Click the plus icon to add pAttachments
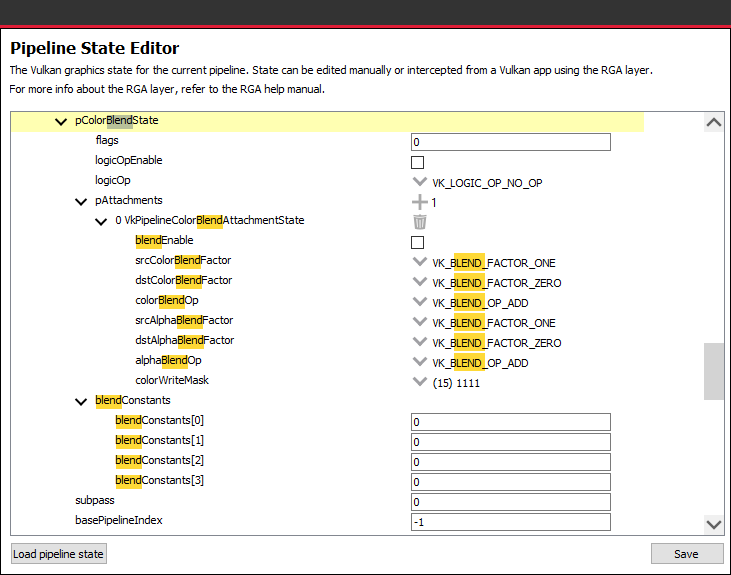731x575 pixels. click(420, 202)
